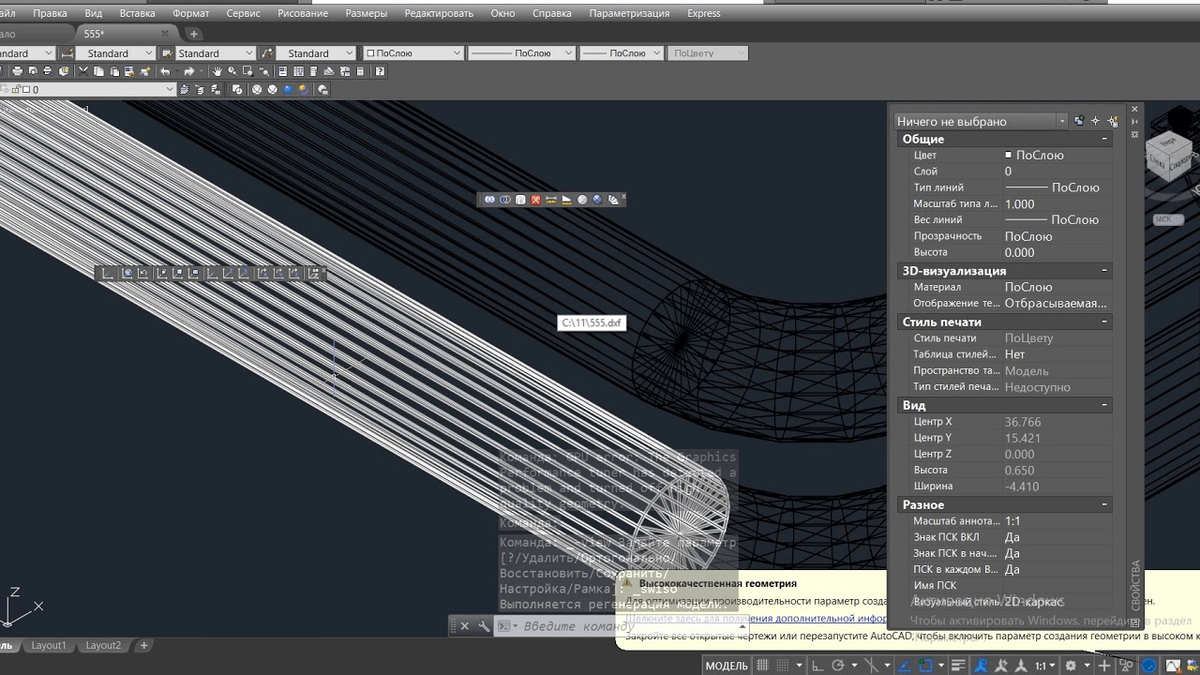Open the layer dropdown showing 0

[x=89, y=90]
